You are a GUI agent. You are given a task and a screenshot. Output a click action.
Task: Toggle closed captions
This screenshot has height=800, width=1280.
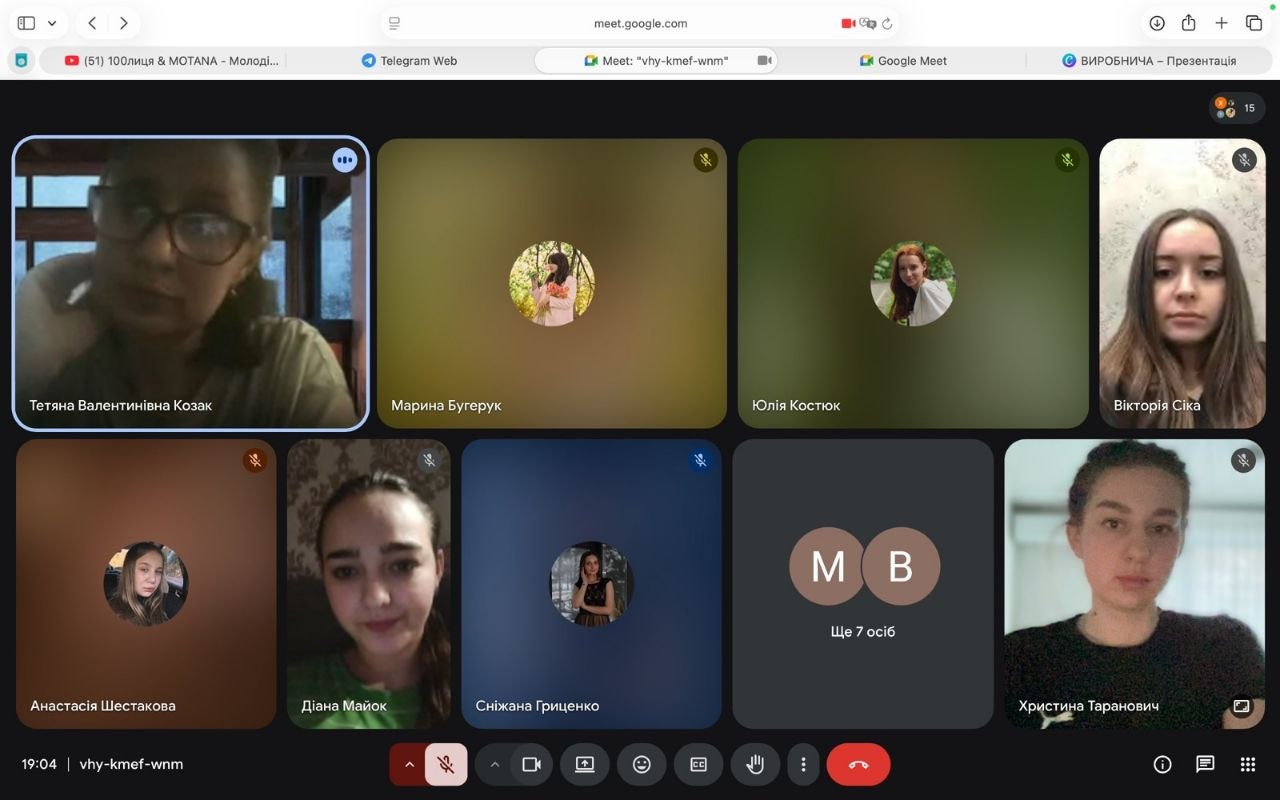(698, 765)
